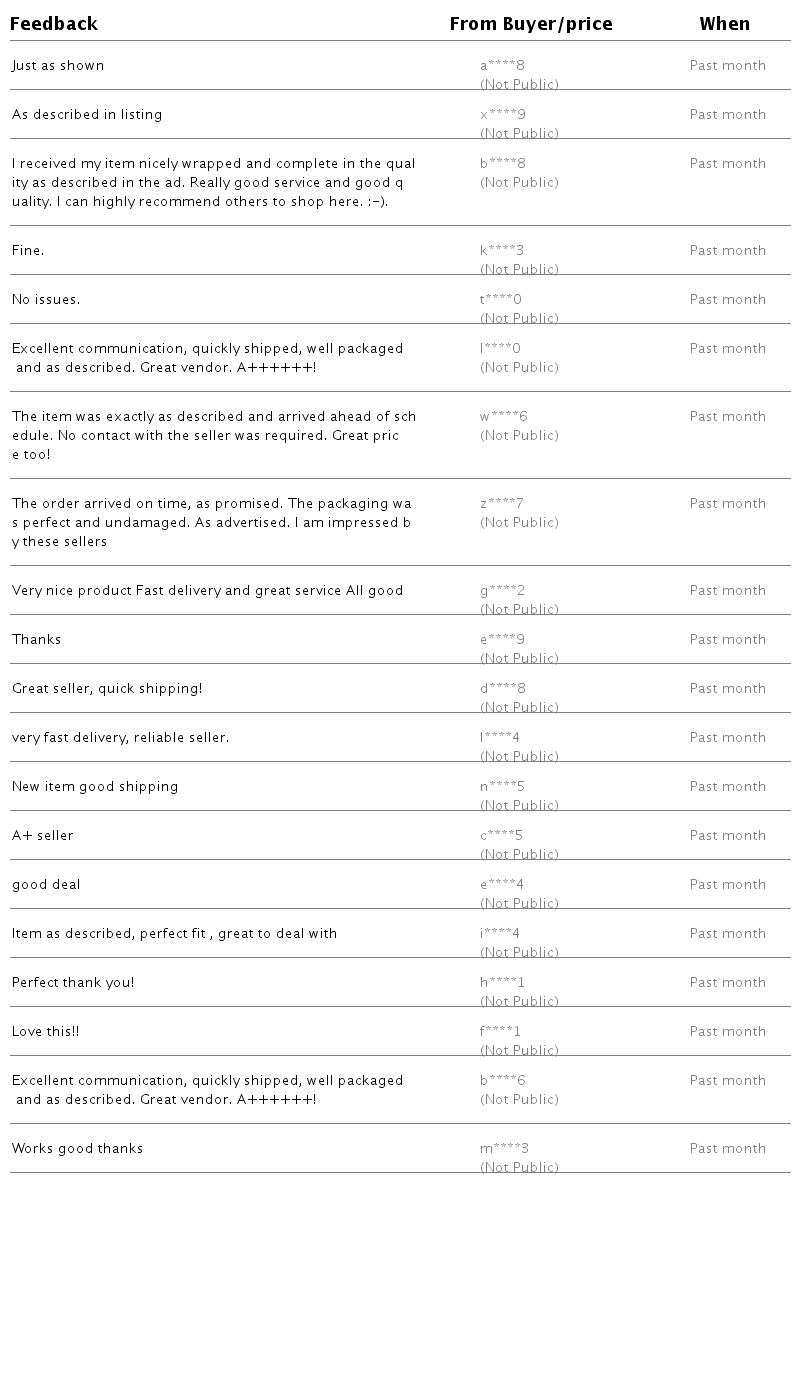Select buyer a****8 username
The height and width of the screenshot is (1396, 800).
pyautogui.click(x=502, y=66)
